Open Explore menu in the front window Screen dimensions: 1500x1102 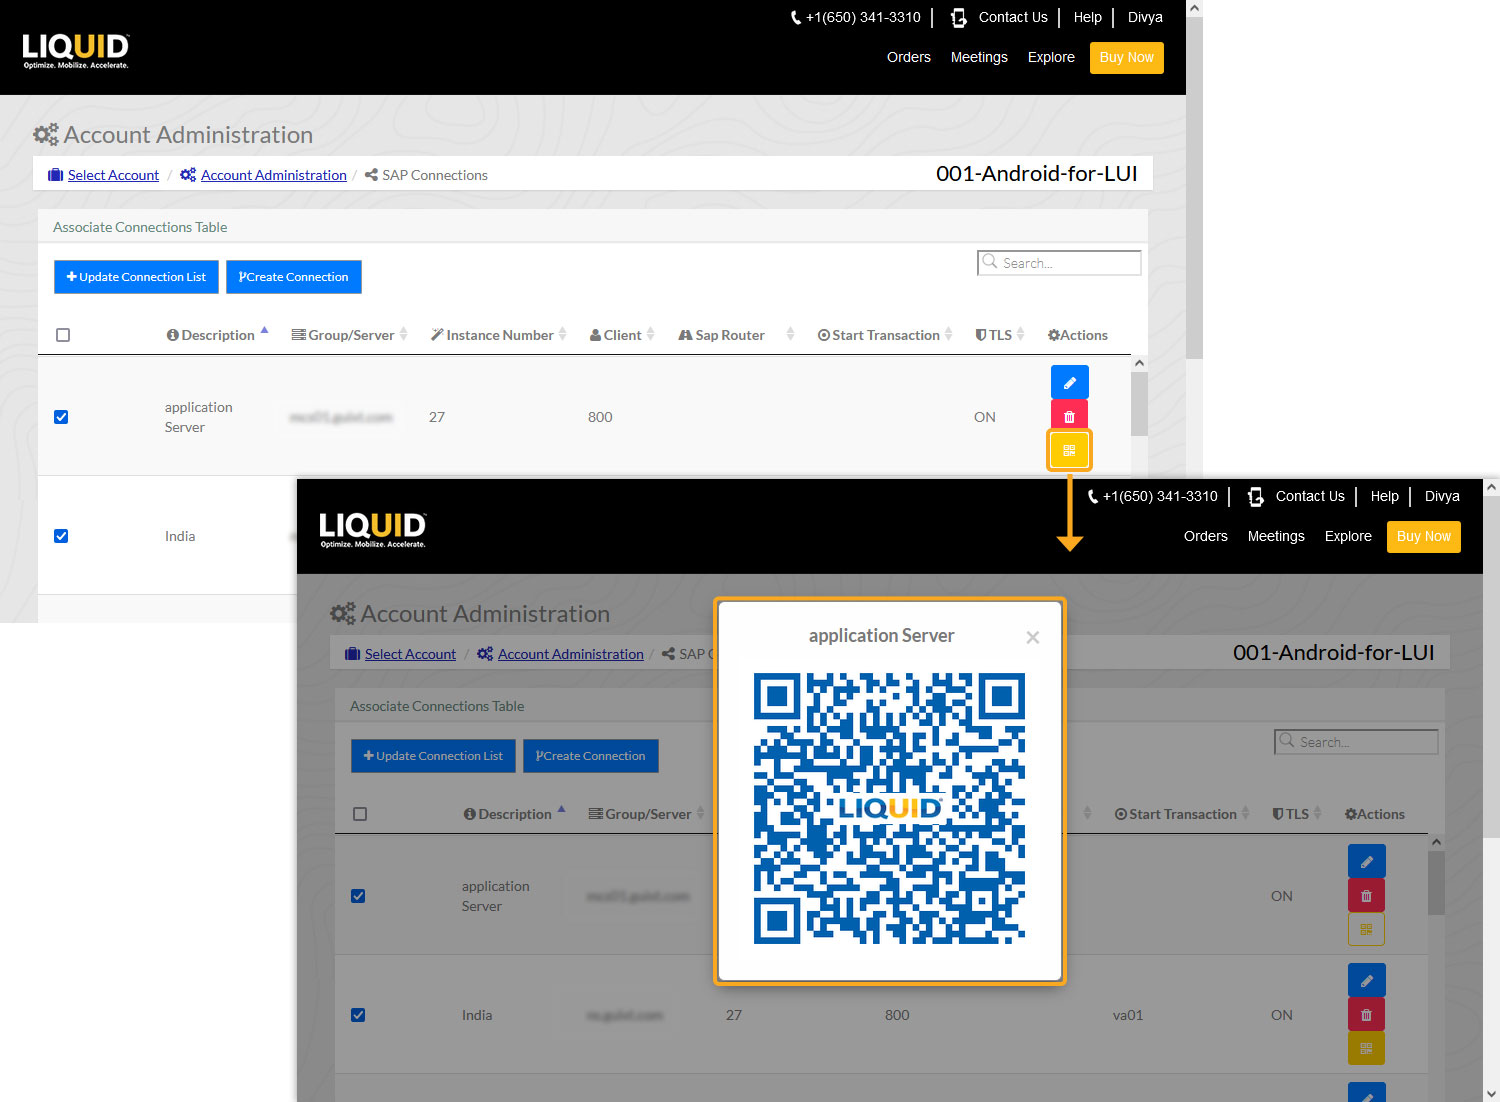click(1348, 536)
